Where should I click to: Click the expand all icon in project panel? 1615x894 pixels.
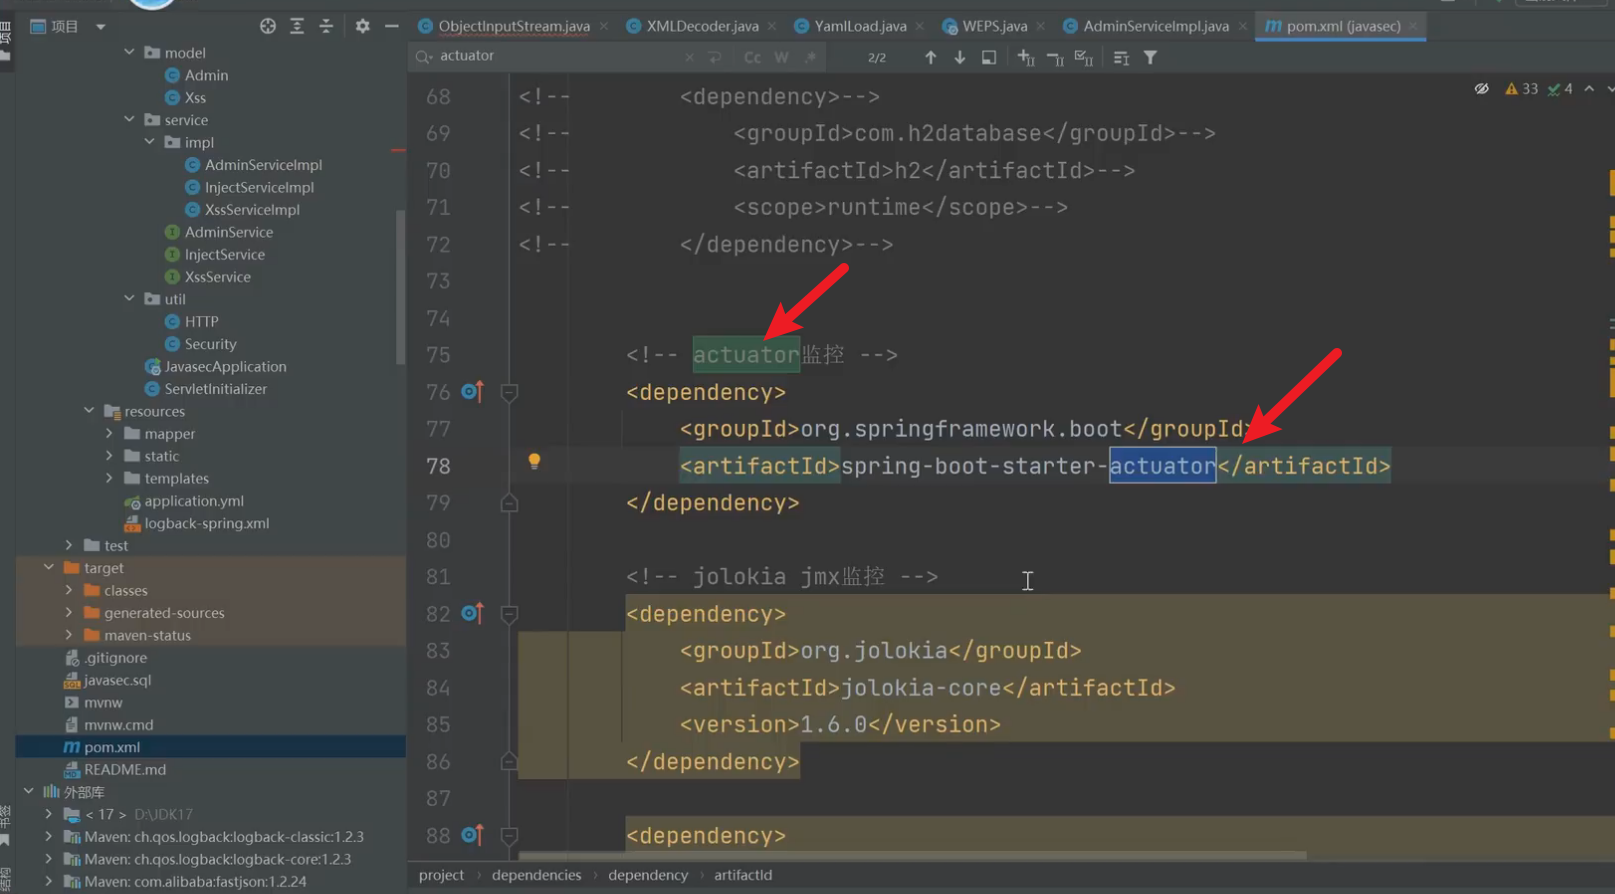pos(297,26)
